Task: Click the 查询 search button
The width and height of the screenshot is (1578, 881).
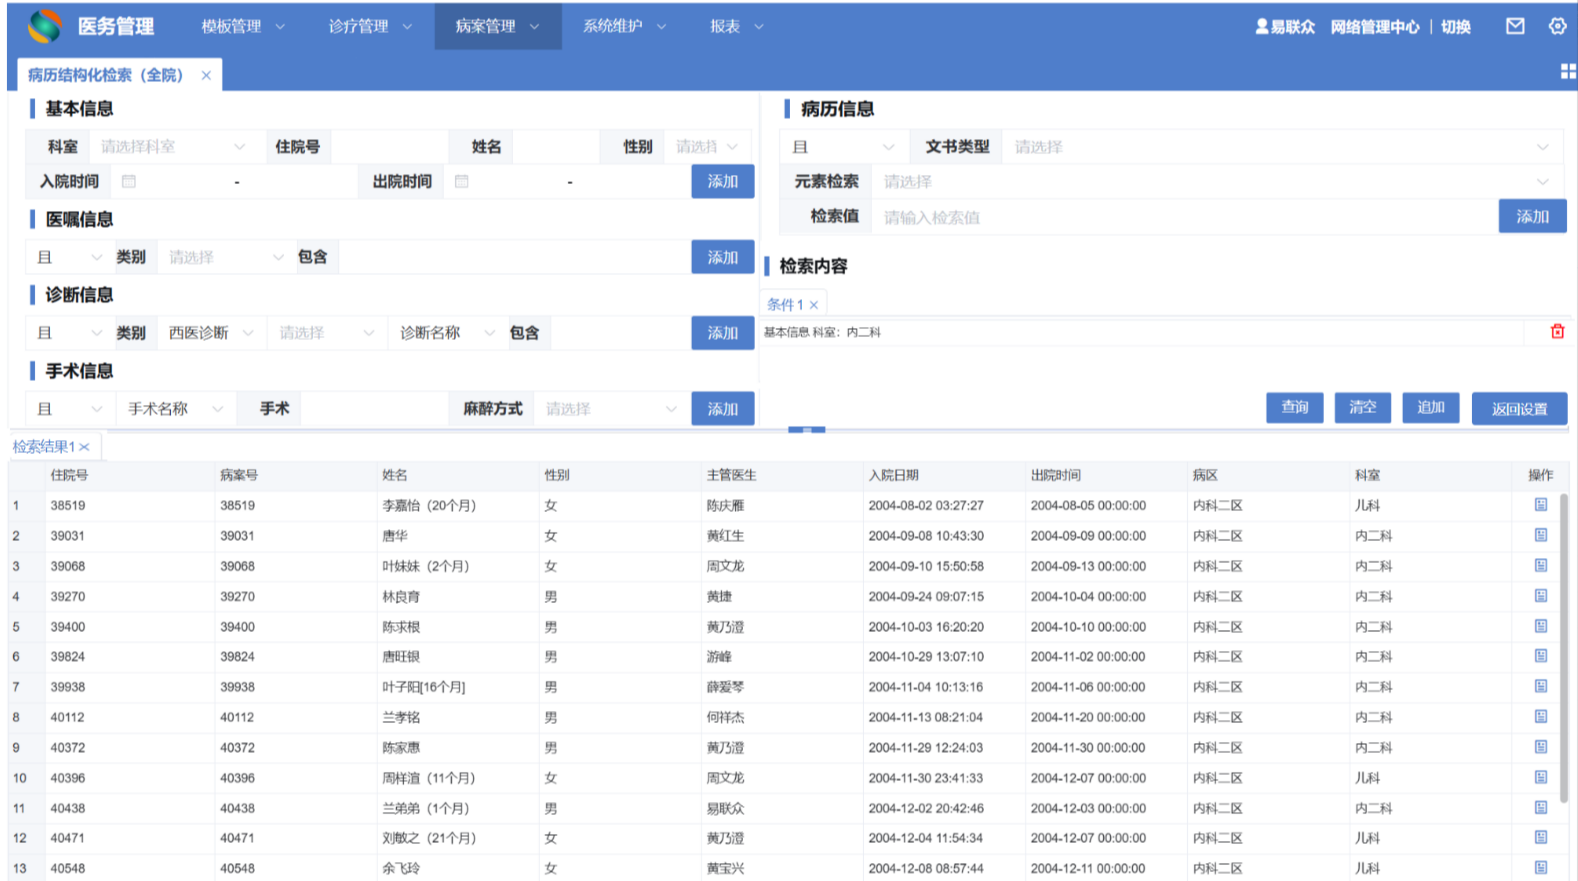Action: [1294, 408]
